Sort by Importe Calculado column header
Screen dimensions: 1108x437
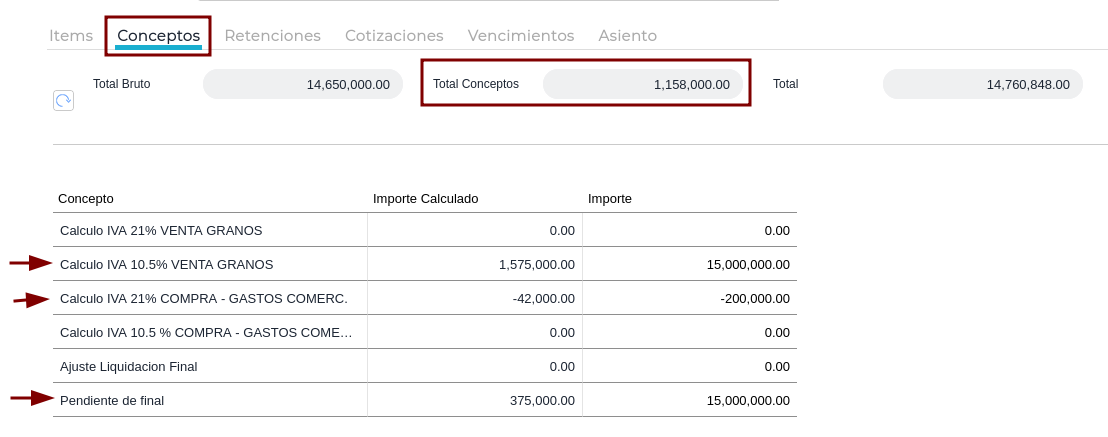click(425, 199)
